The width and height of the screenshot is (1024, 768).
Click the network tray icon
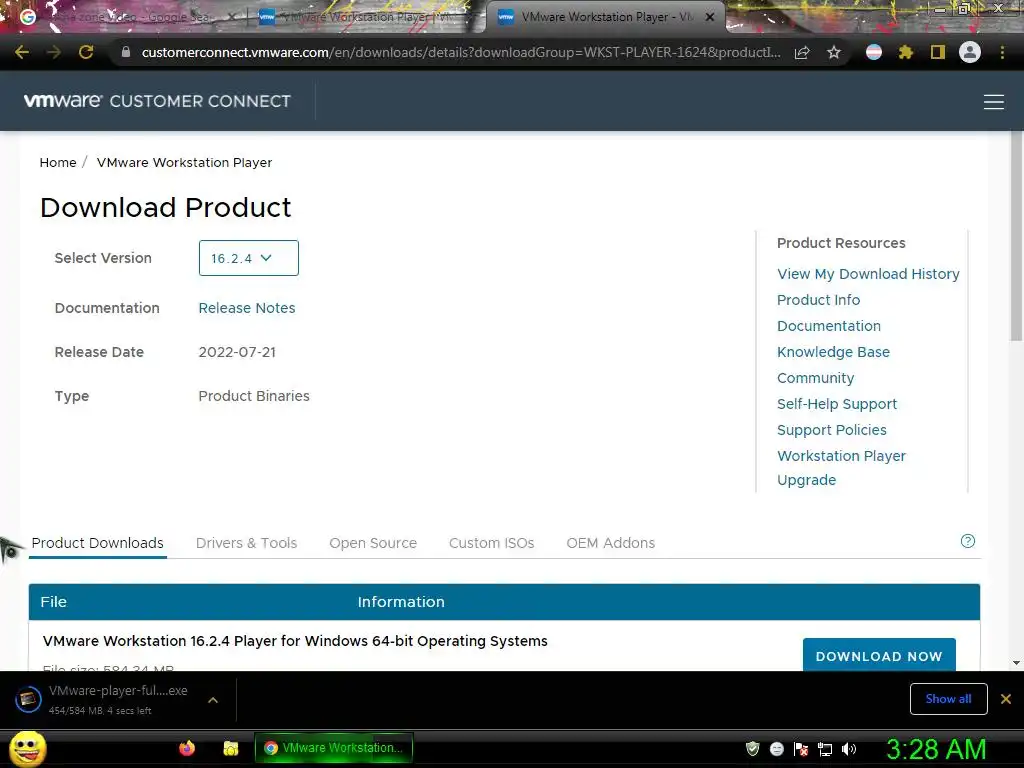click(x=825, y=749)
